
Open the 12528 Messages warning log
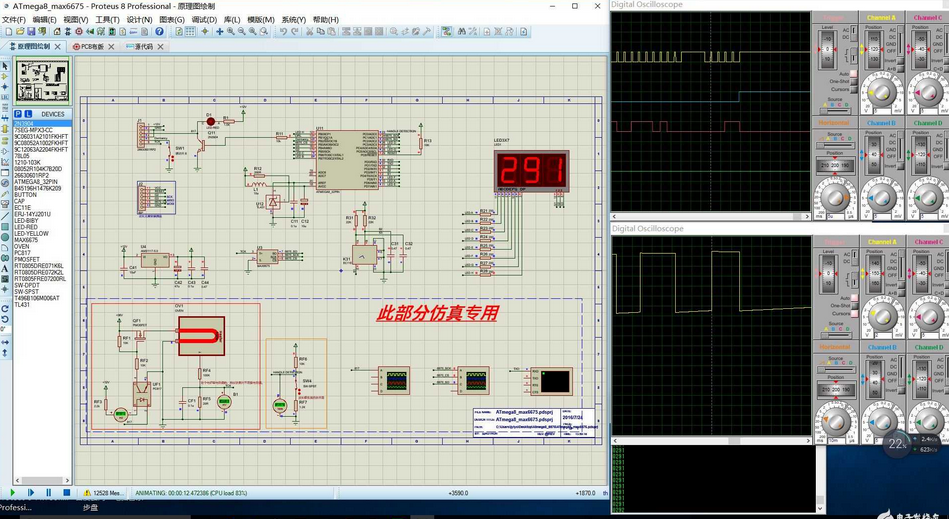(x=103, y=493)
